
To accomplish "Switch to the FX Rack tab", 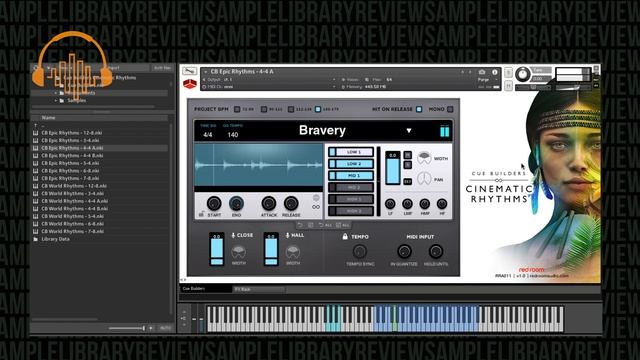I will [259, 289].
